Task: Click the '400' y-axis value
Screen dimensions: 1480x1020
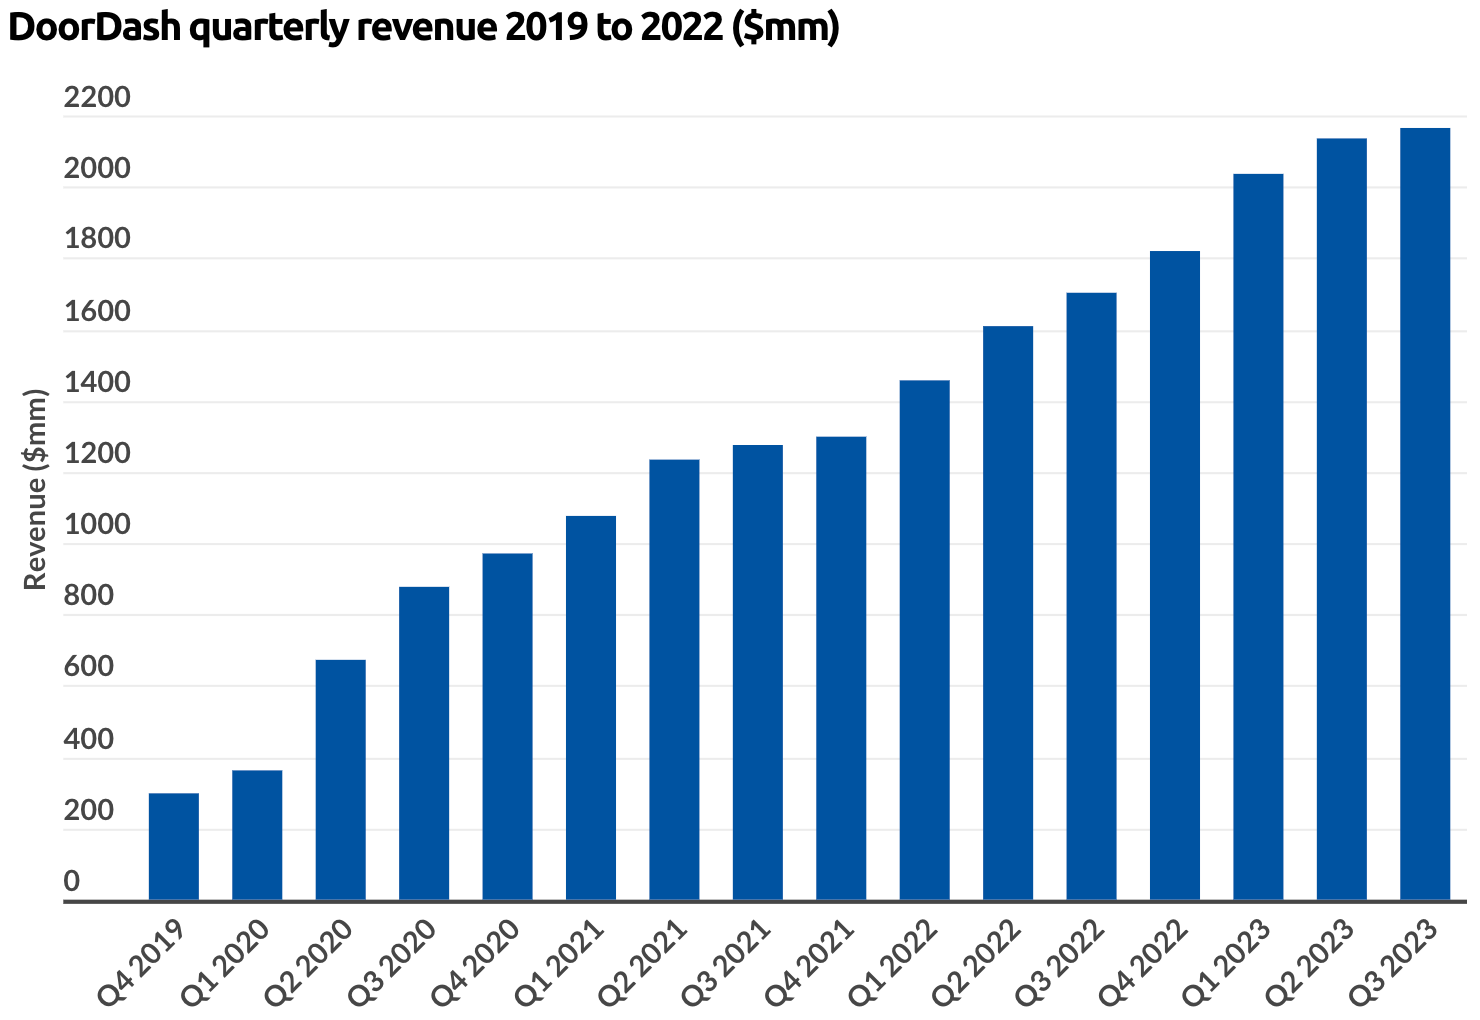Action: (x=89, y=739)
